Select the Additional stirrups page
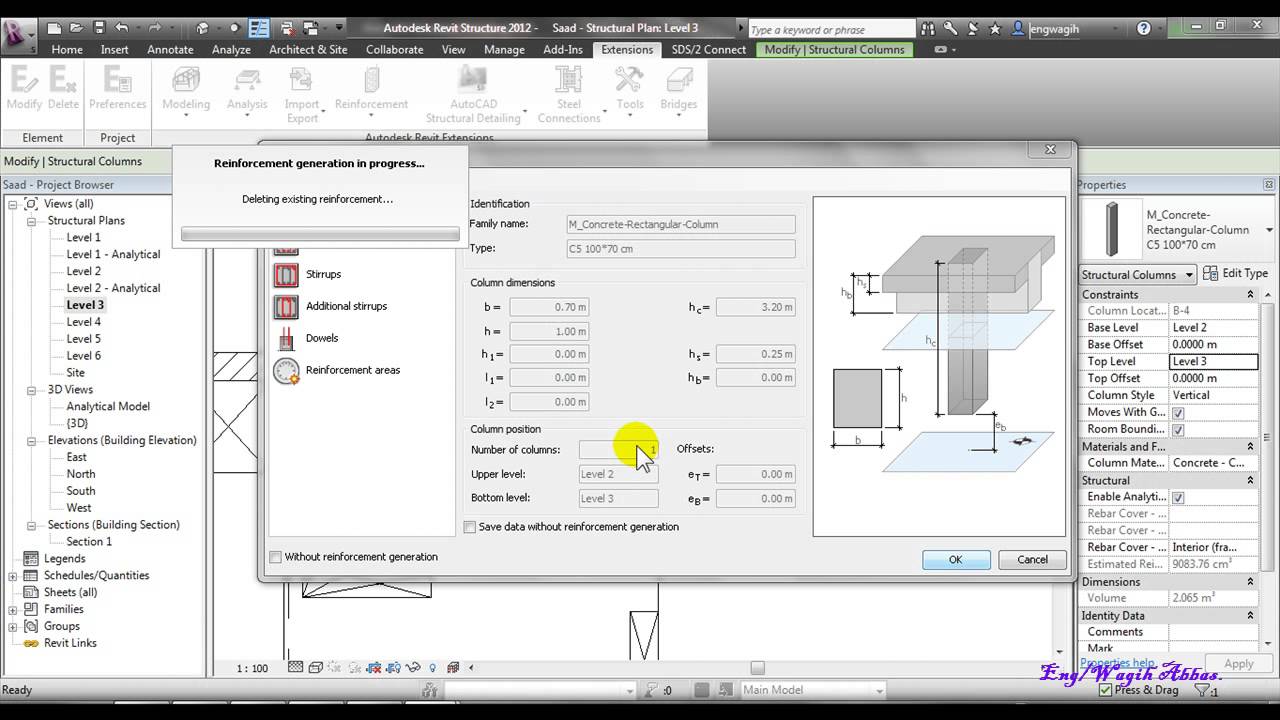Viewport: 1280px width, 720px height. coord(346,306)
